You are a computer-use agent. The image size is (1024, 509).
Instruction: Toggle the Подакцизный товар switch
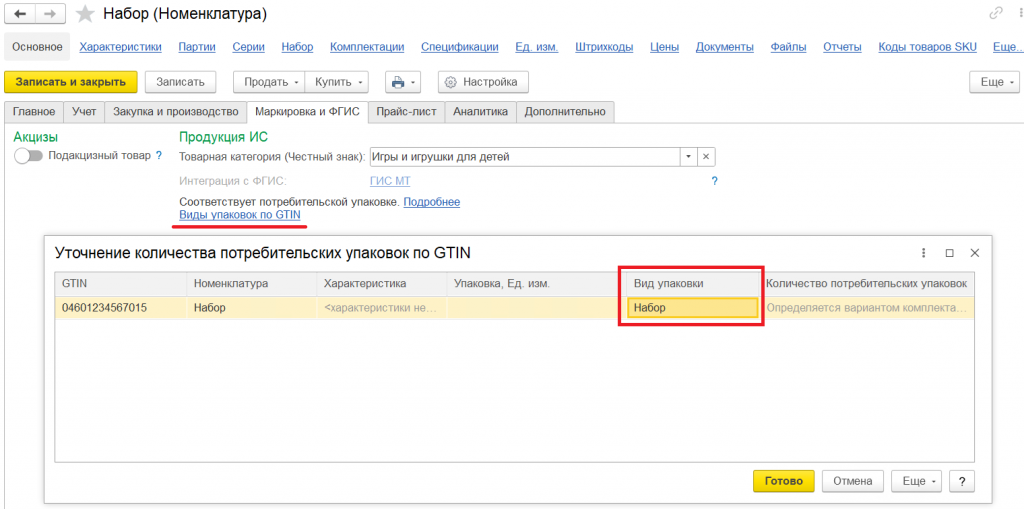[x=29, y=156]
